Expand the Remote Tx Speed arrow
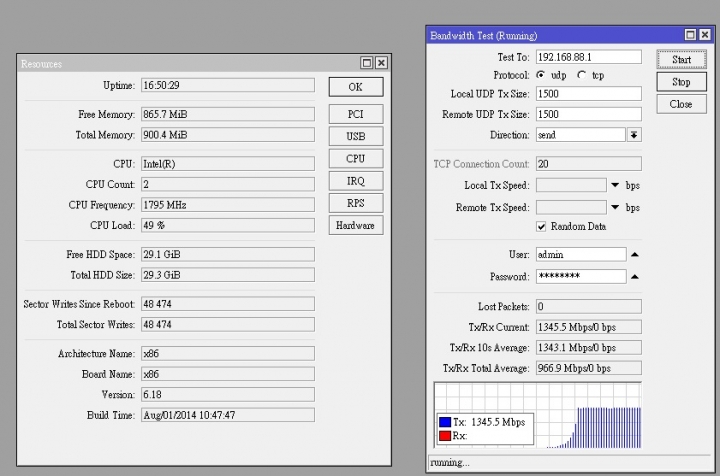This screenshot has width=720, height=476. [615, 207]
